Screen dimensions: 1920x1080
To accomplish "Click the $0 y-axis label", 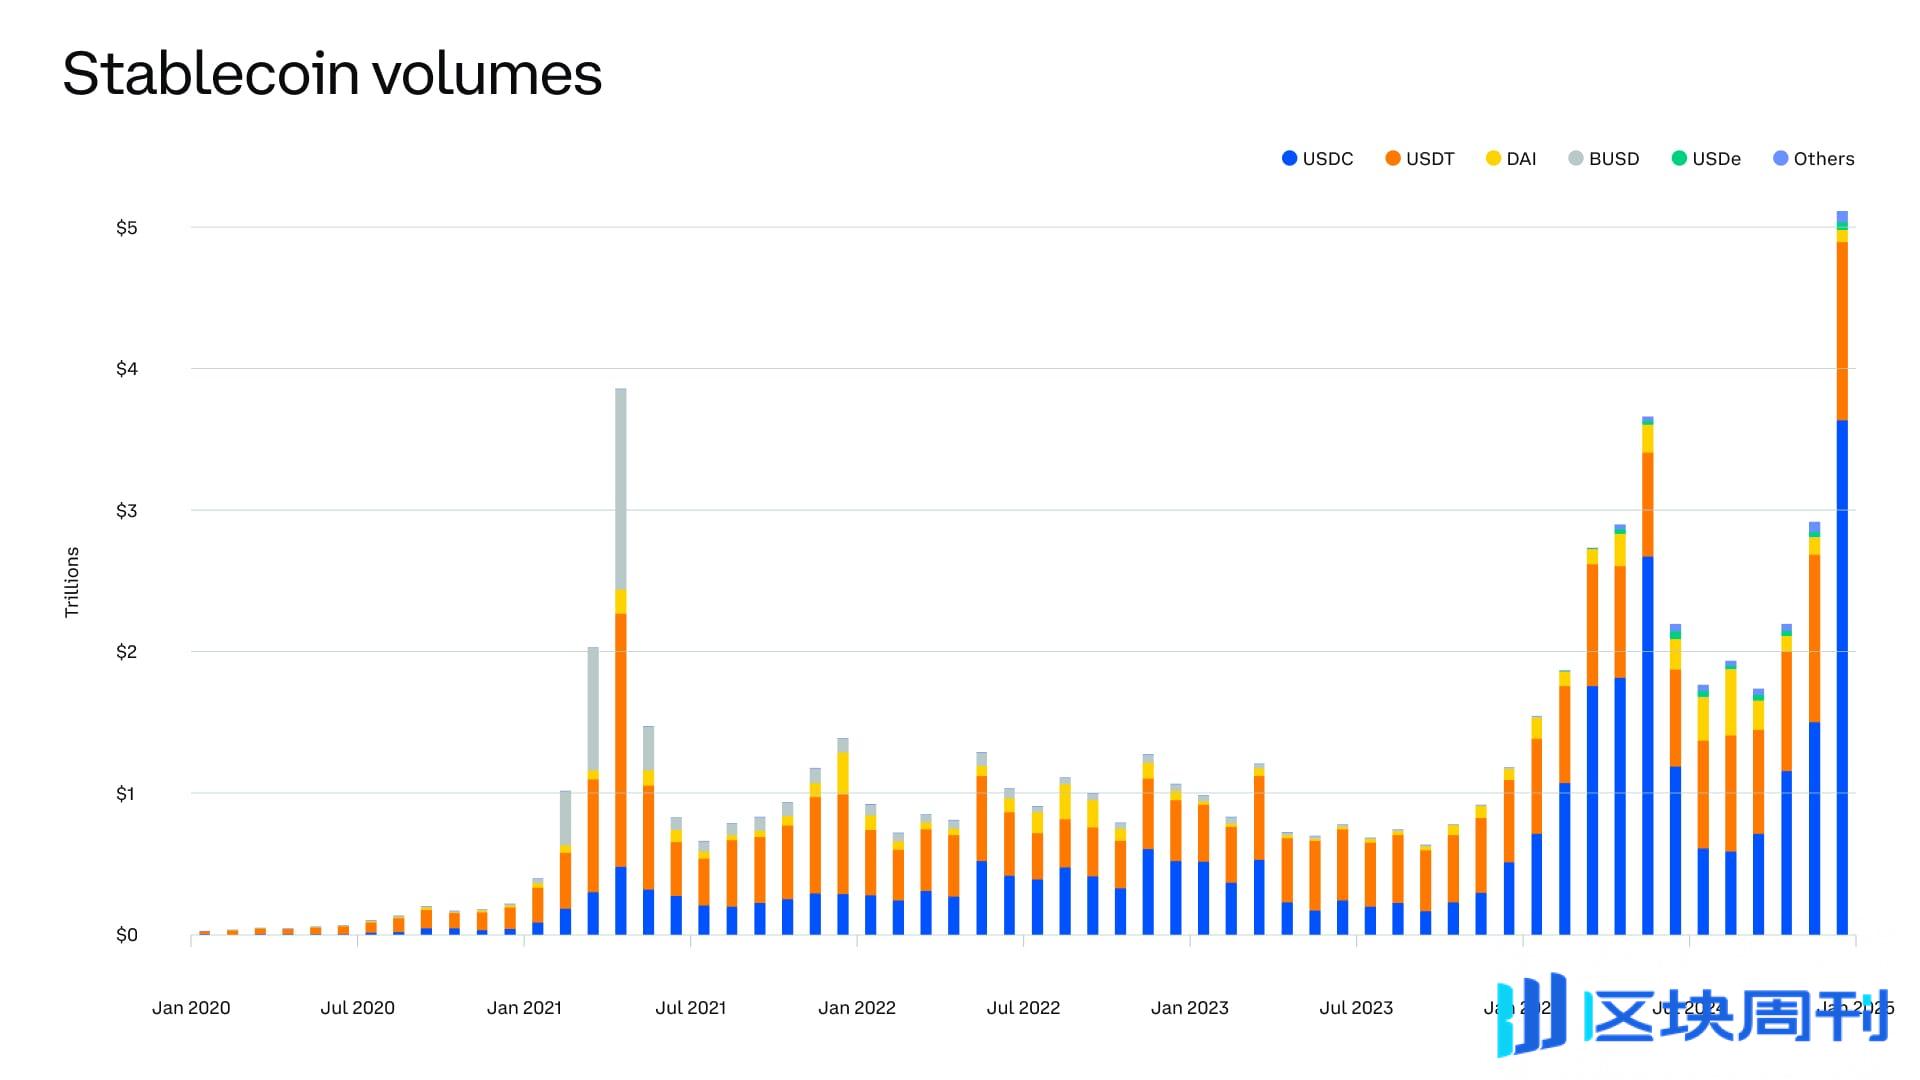I will click(127, 935).
